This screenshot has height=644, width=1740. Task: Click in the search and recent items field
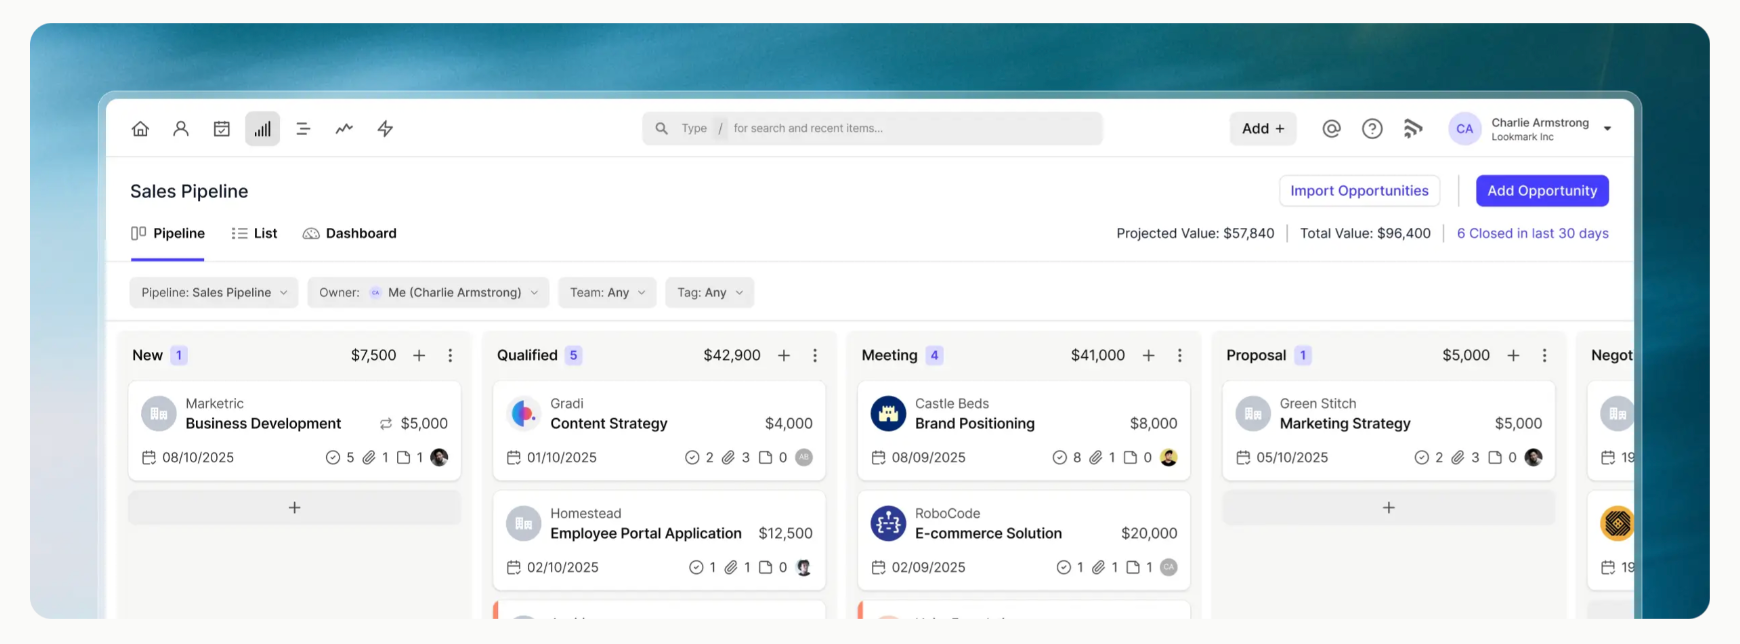pos(872,129)
